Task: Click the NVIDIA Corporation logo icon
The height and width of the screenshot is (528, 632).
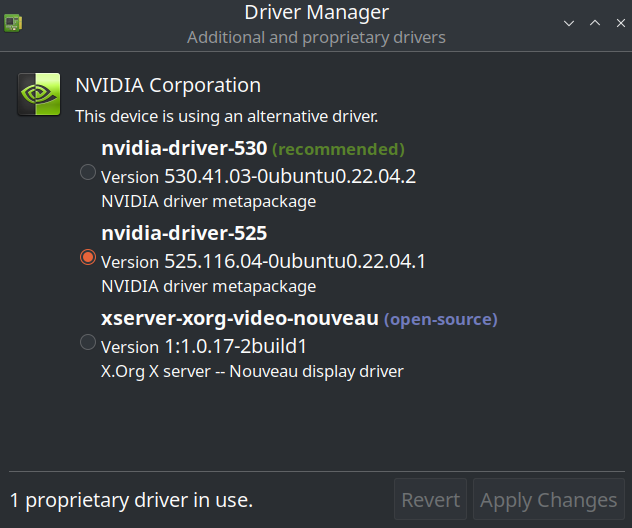Action: (39, 94)
